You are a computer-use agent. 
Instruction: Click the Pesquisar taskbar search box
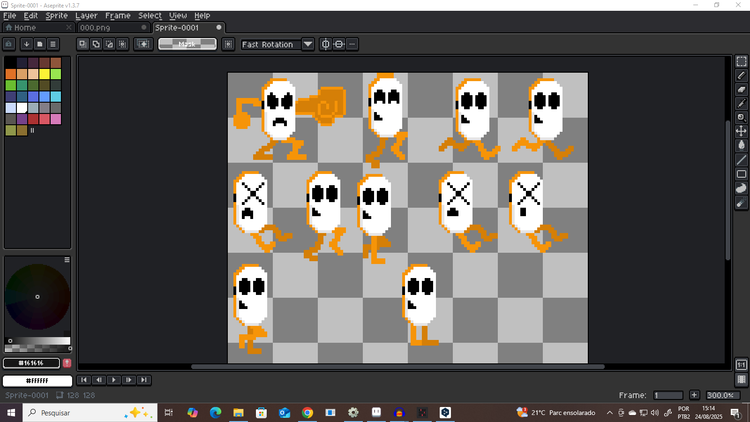click(90, 412)
